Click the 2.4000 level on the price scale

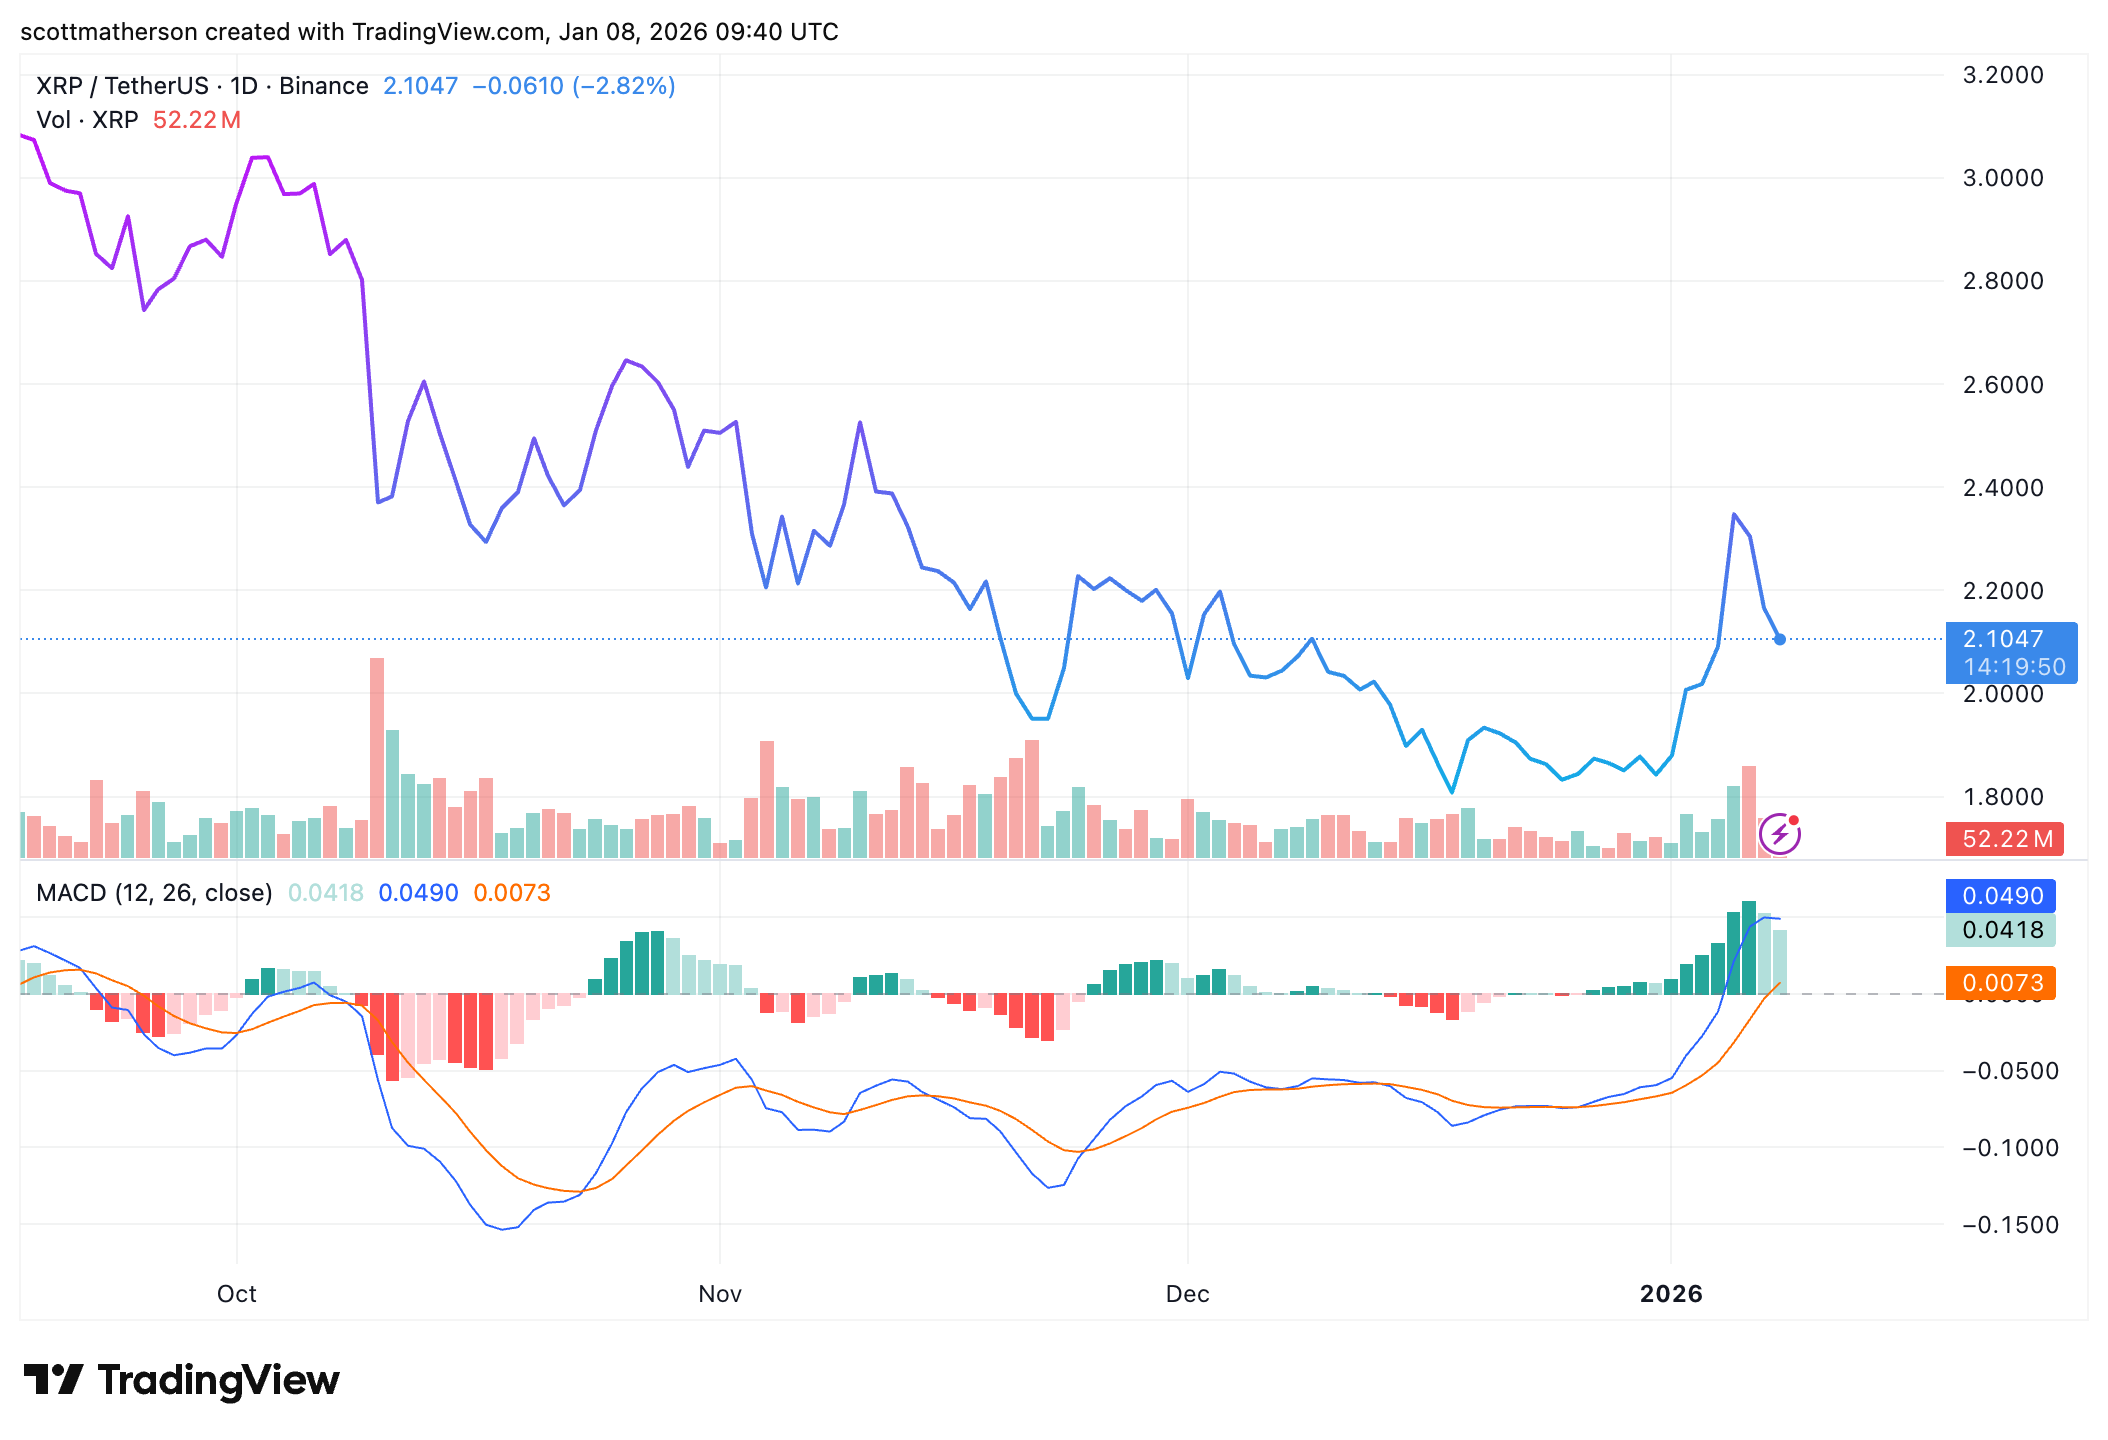tap(2001, 487)
